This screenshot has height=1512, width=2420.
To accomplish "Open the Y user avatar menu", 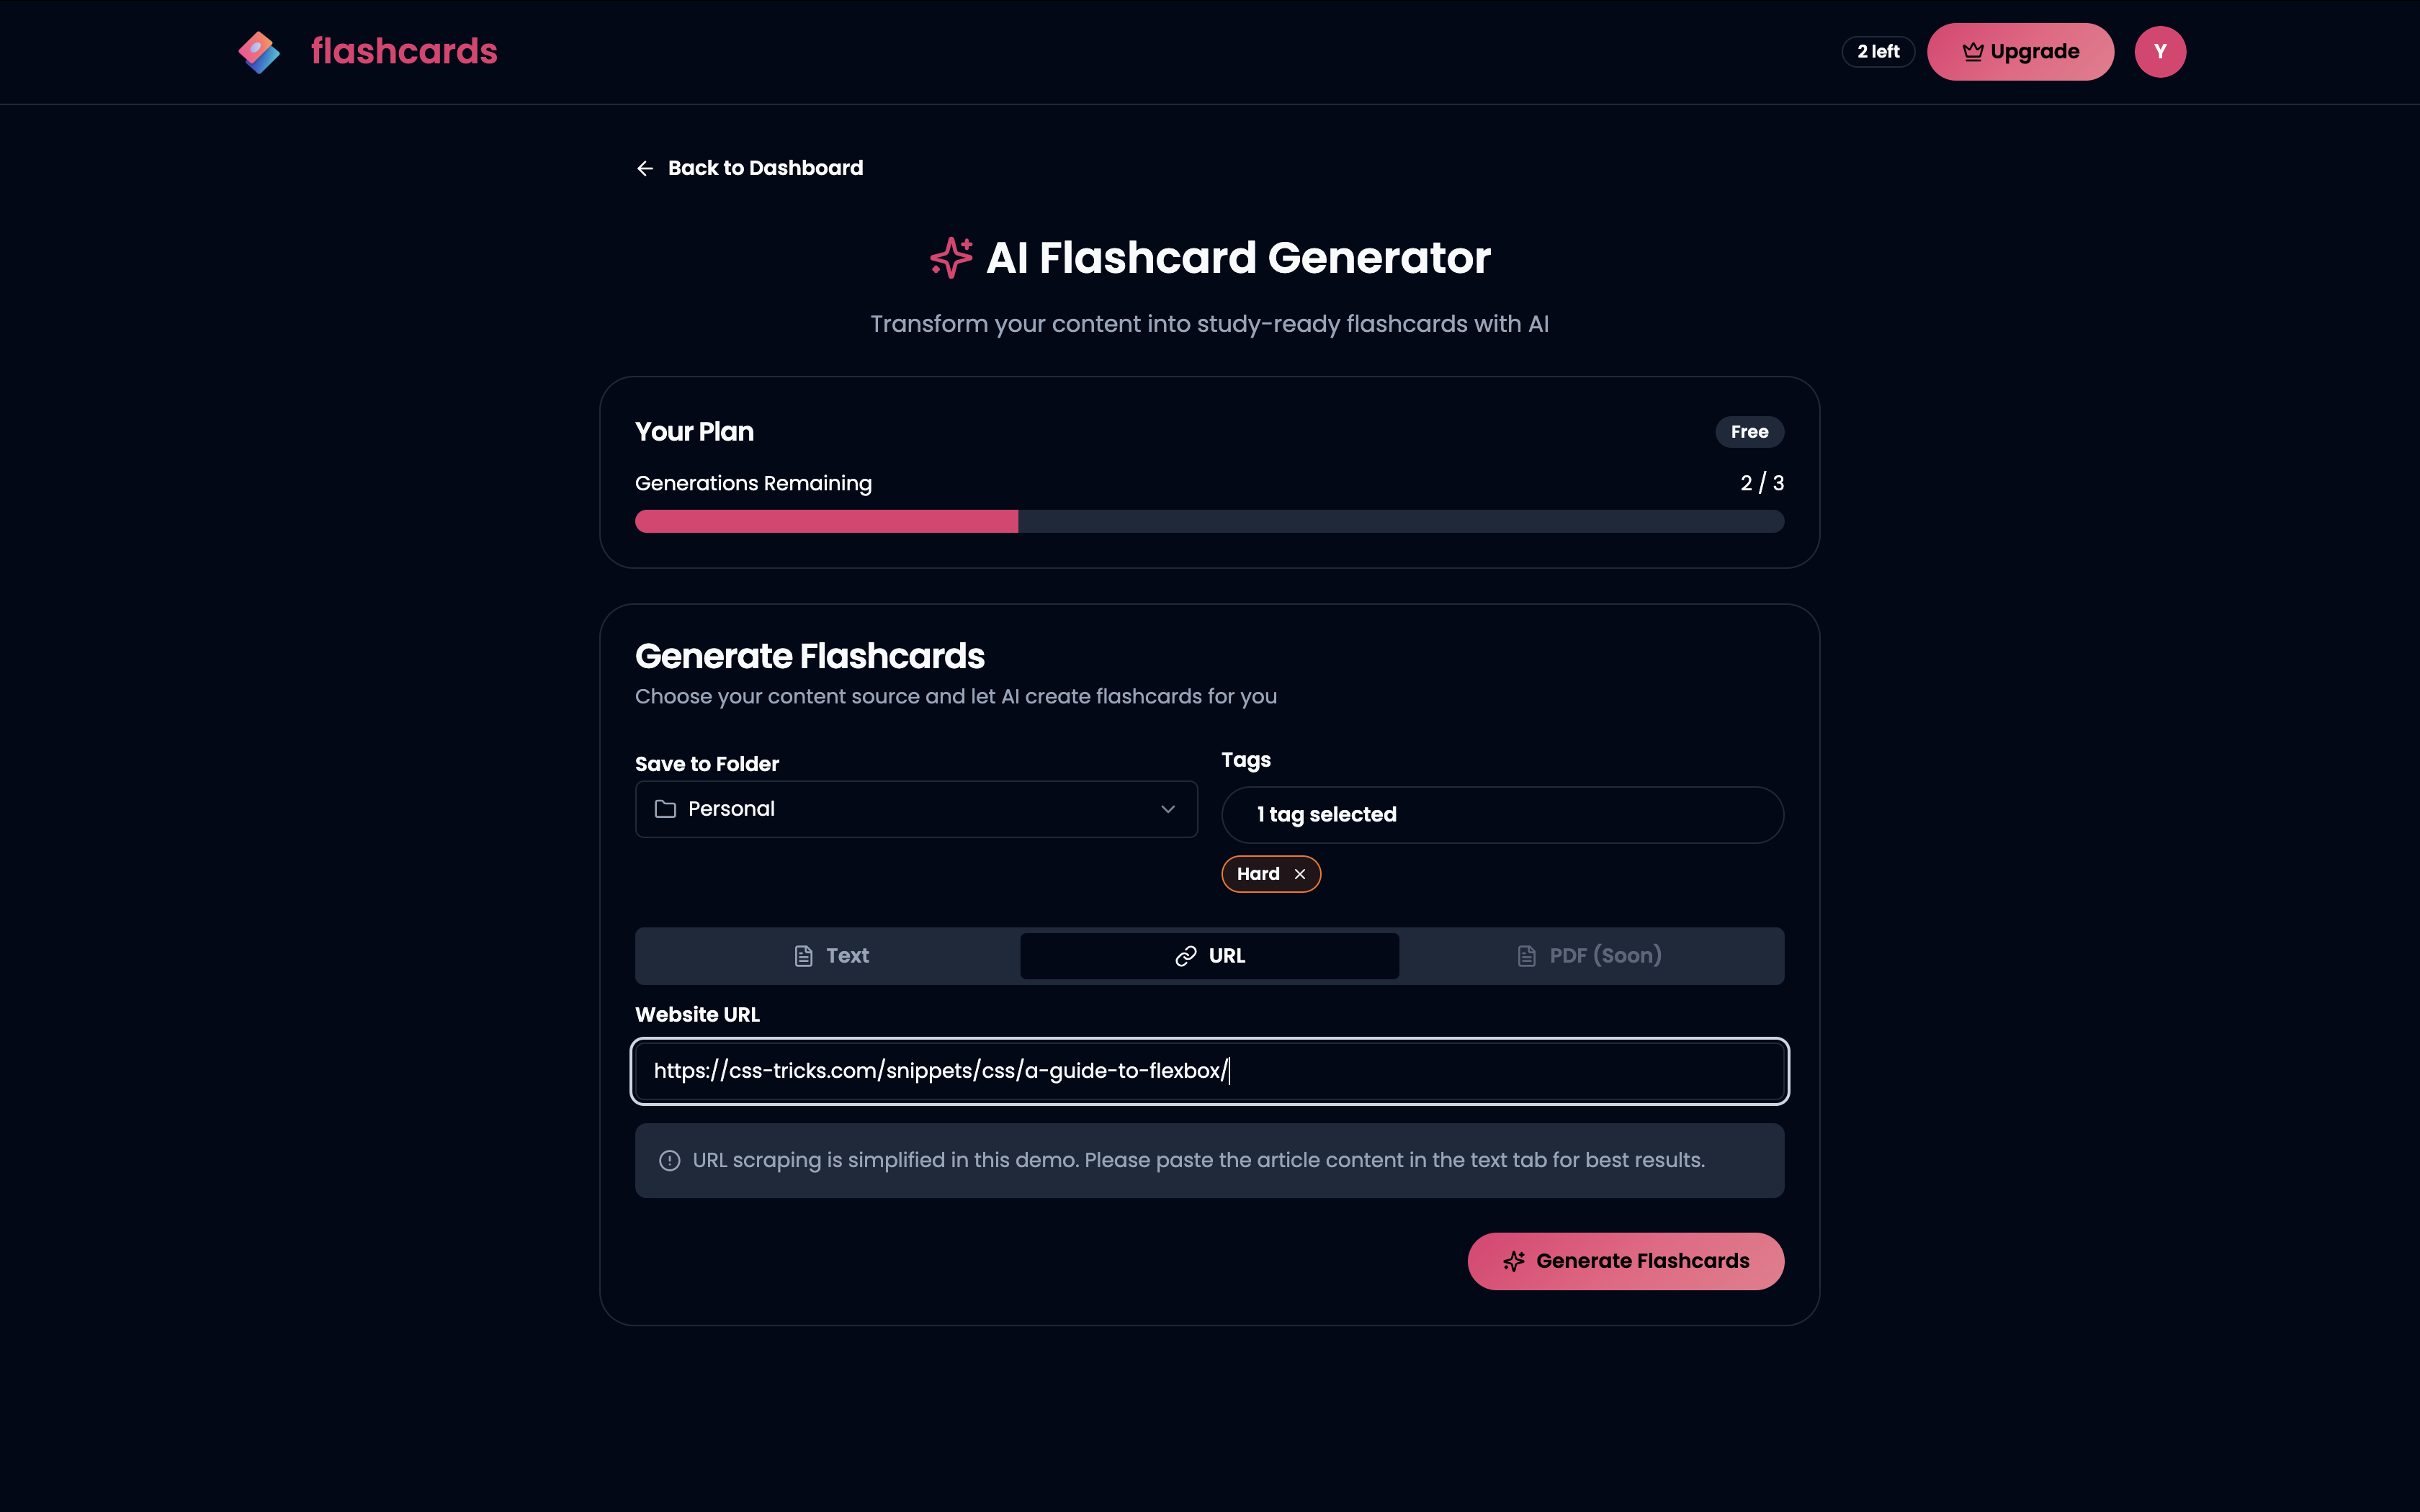I will 2159,52.
